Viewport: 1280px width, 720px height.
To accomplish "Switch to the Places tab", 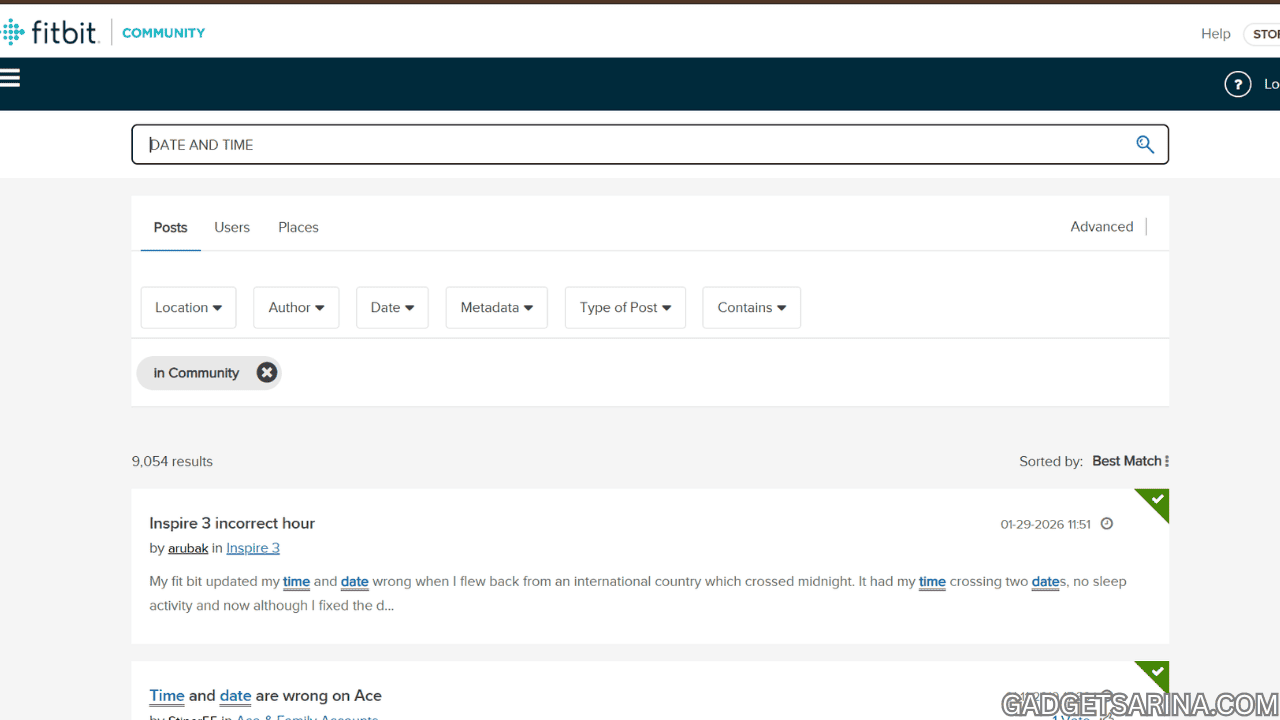I will pyautogui.click(x=298, y=227).
